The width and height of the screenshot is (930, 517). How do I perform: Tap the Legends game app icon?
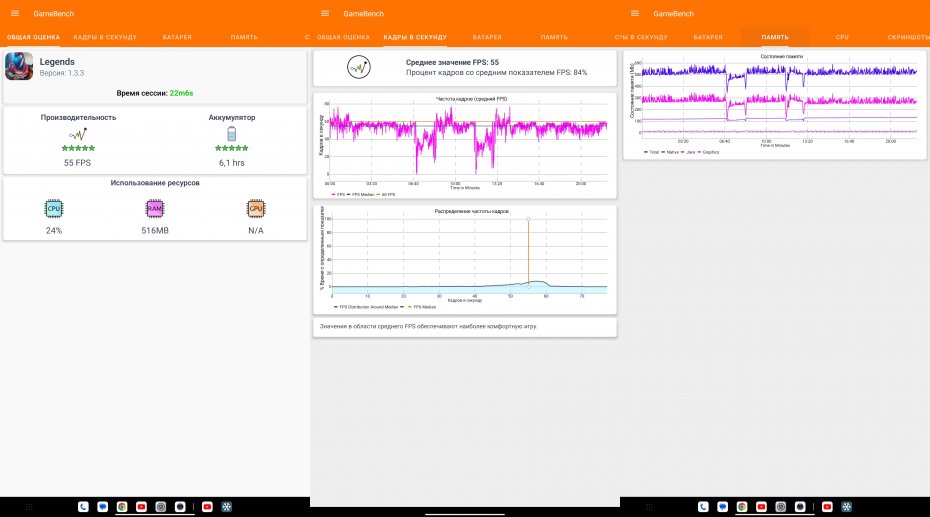pyautogui.click(x=19, y=66)
